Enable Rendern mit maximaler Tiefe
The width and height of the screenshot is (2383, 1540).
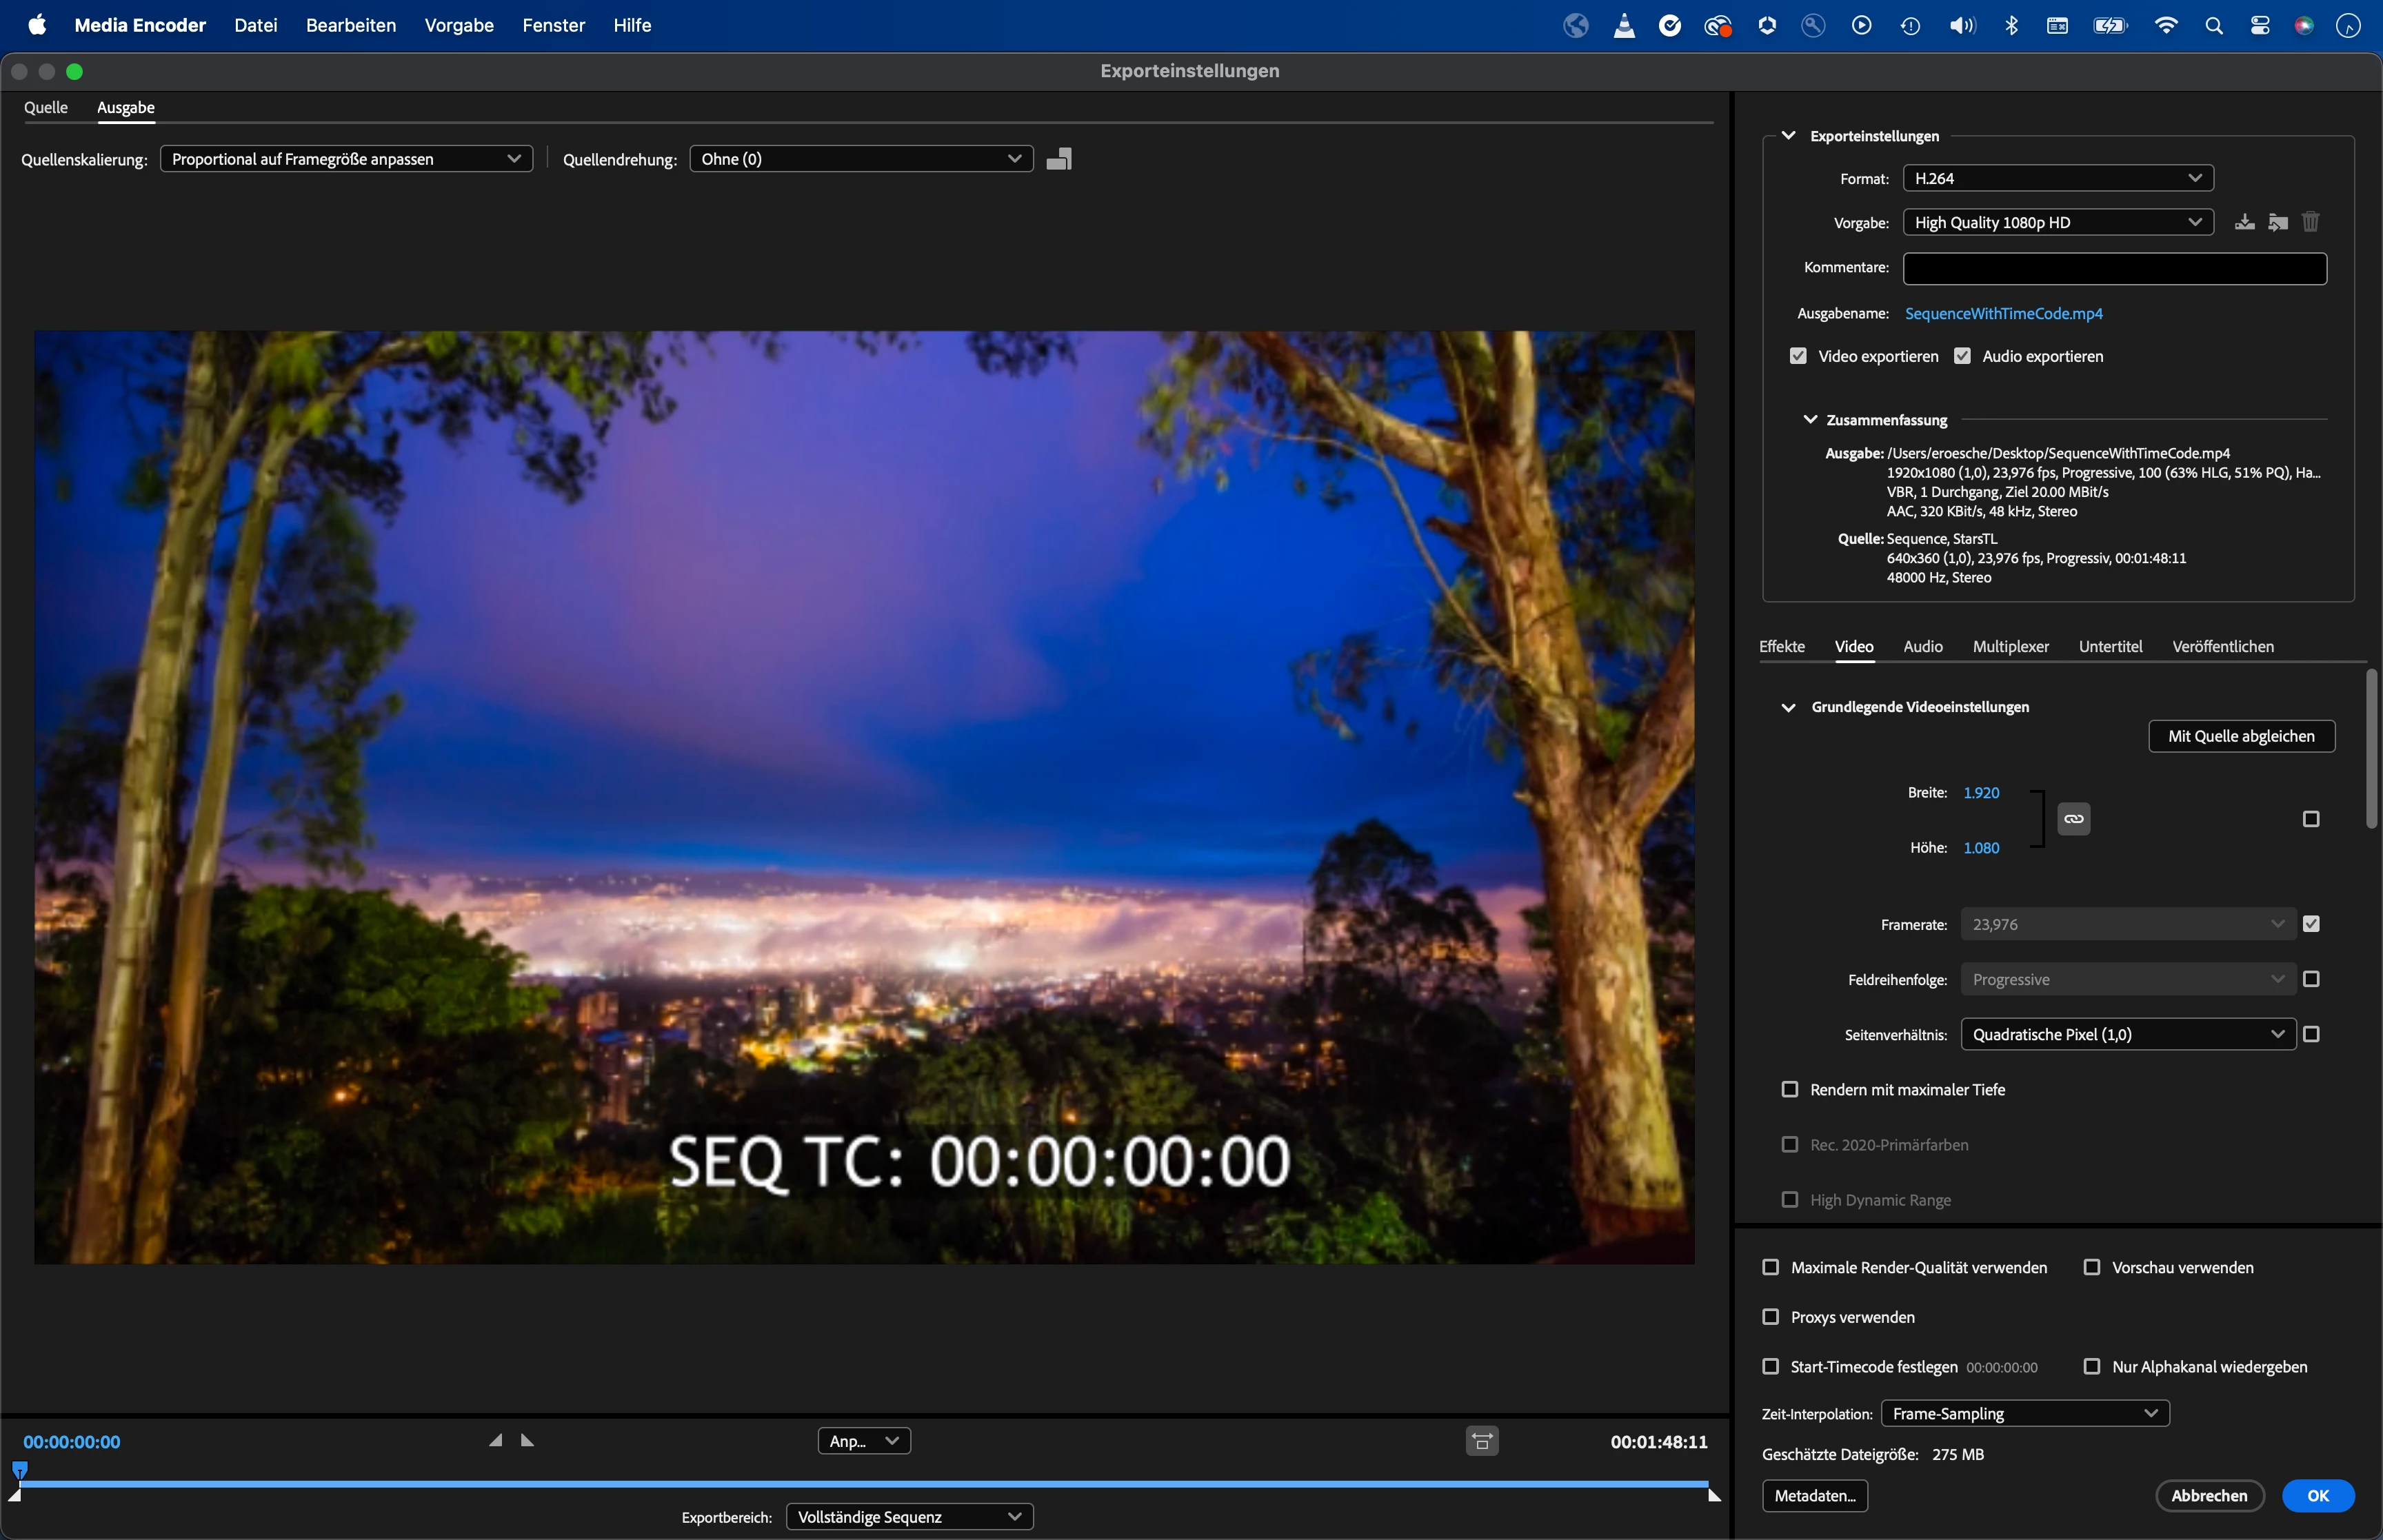tap(1790, 1089)
